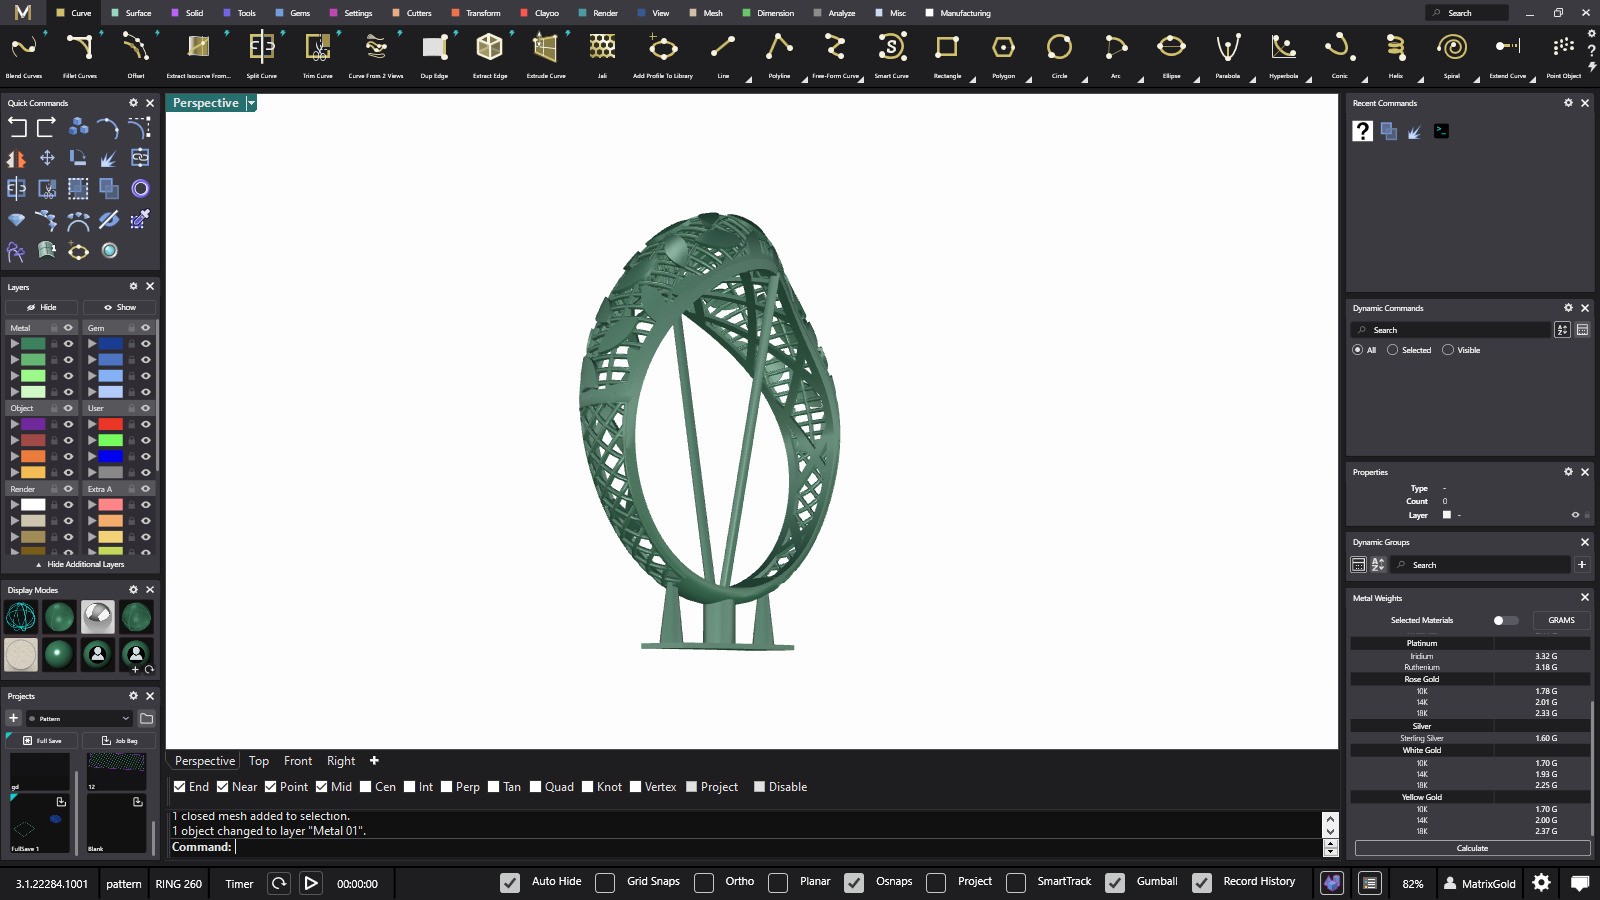Click Add Profile To Library icon

[663, 47]
